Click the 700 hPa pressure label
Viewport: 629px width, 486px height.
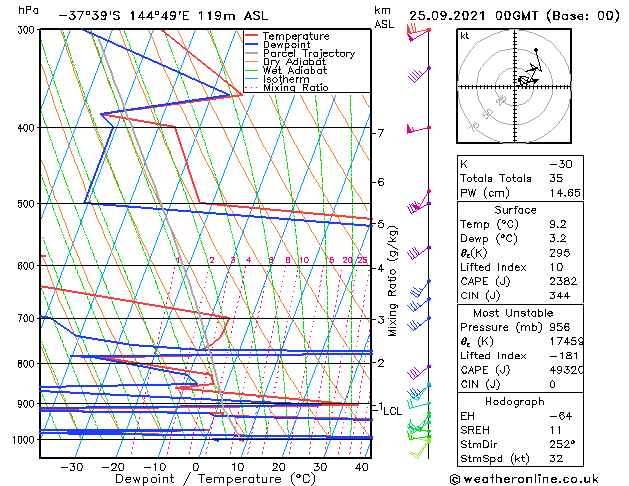point(28,319)
